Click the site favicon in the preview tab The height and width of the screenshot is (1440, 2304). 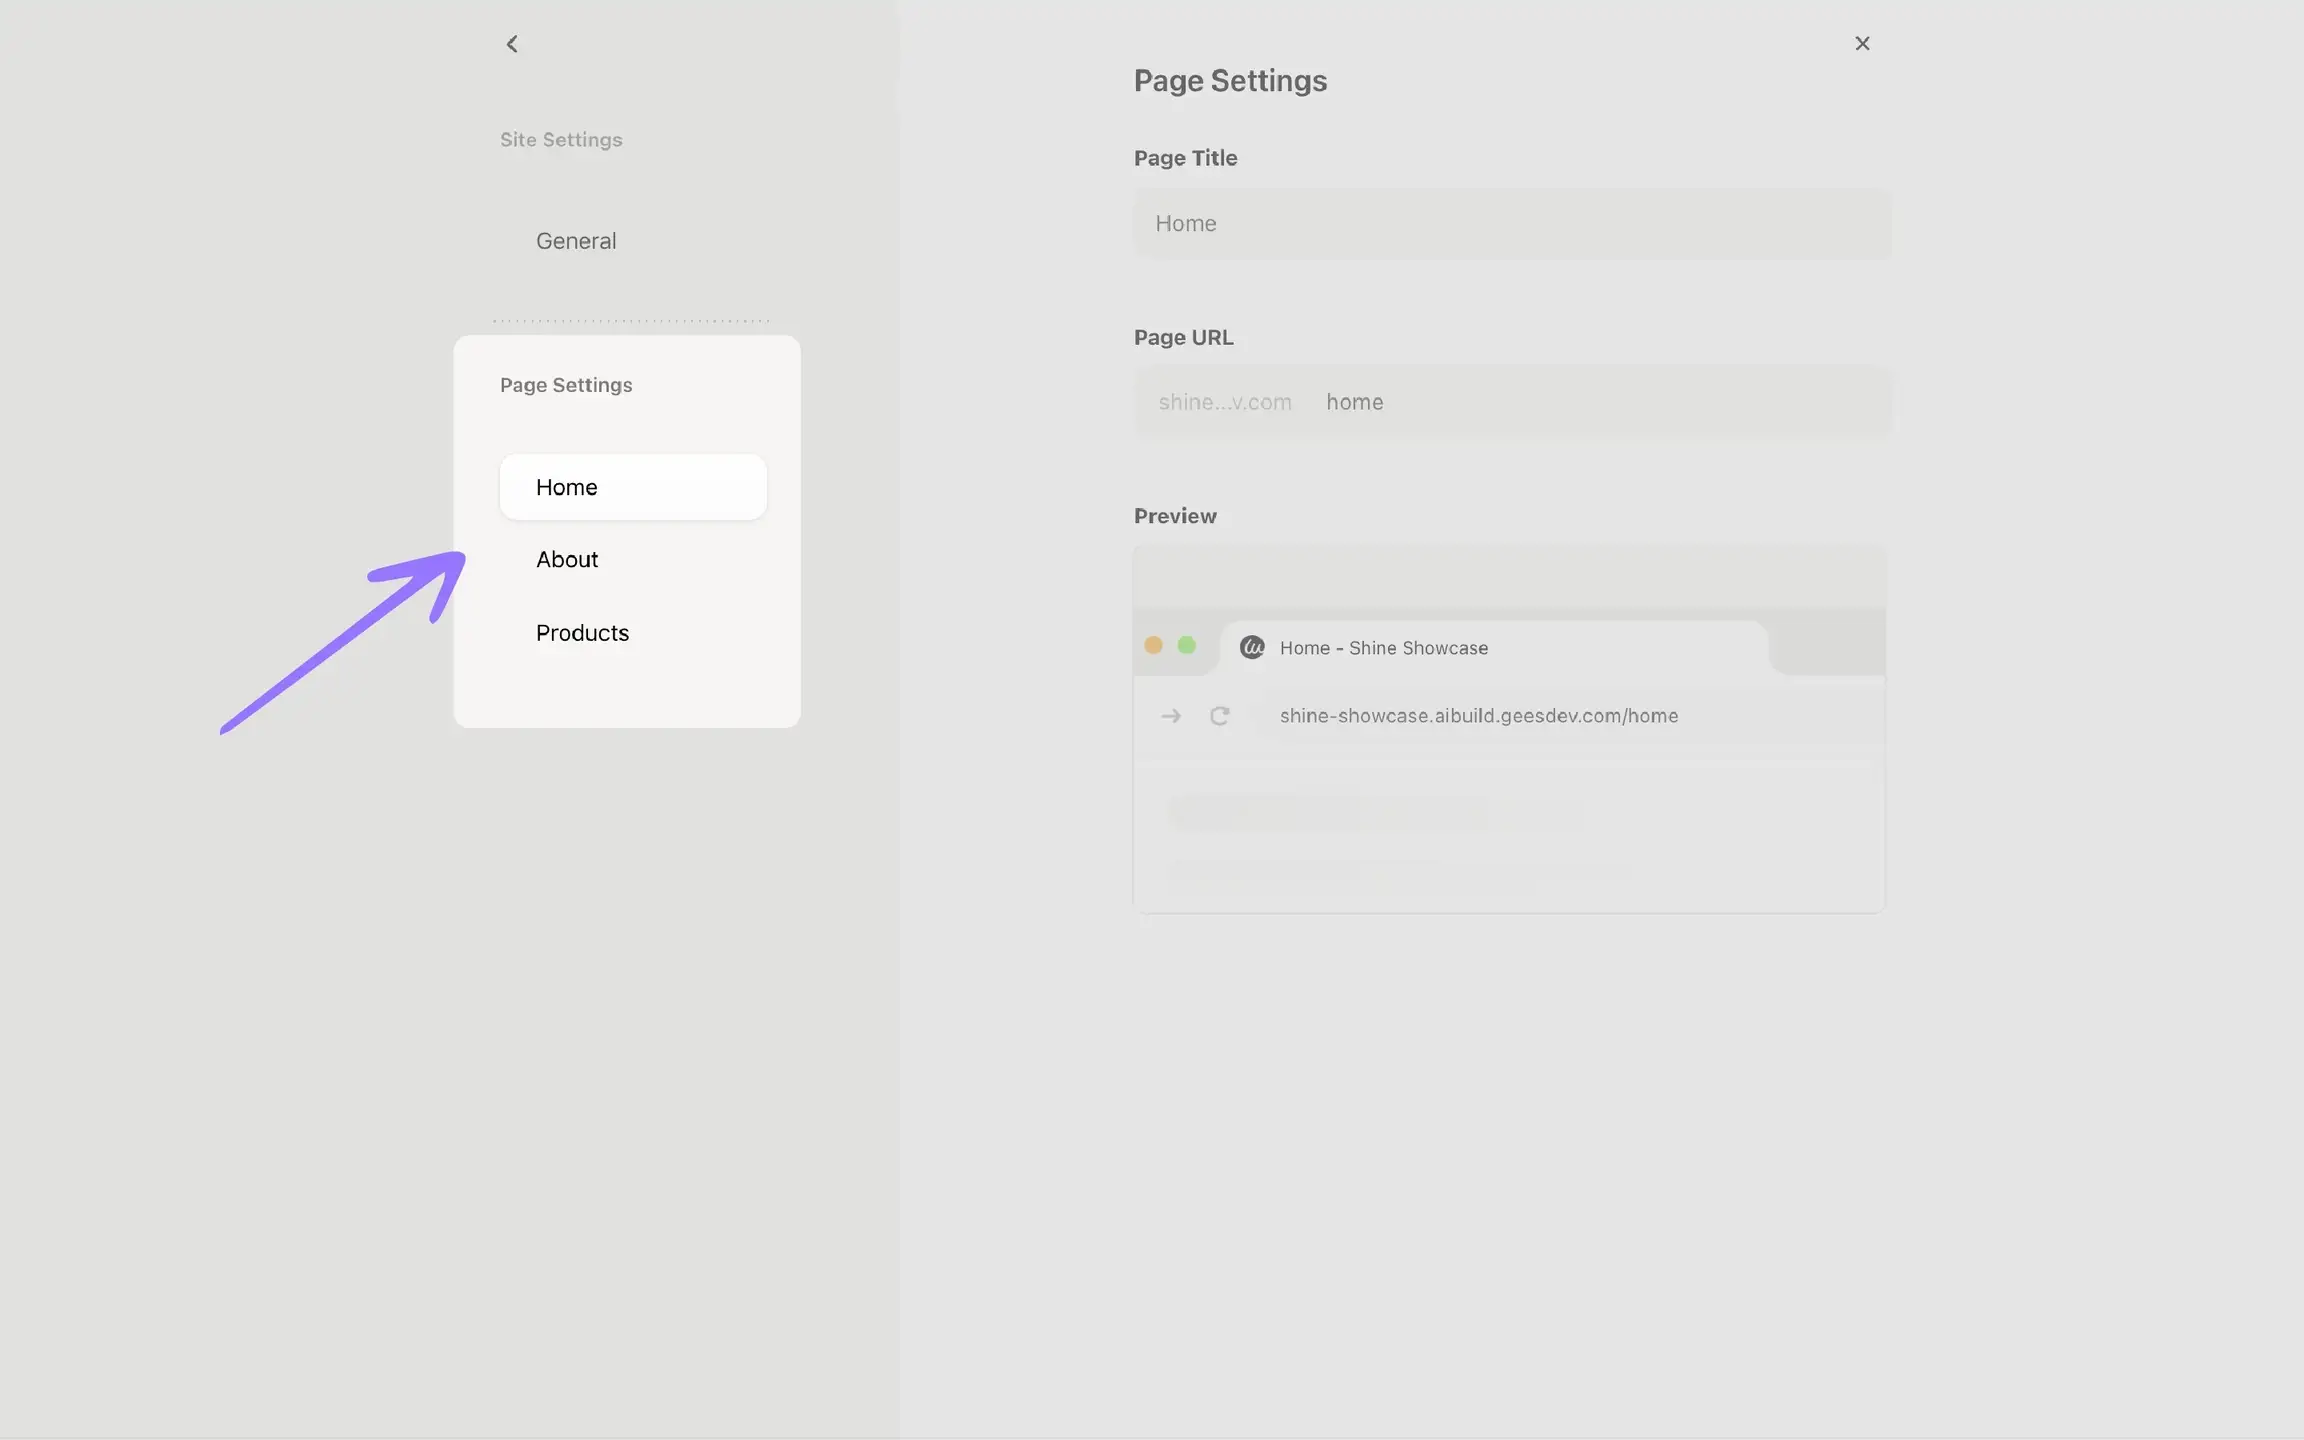1252,648
